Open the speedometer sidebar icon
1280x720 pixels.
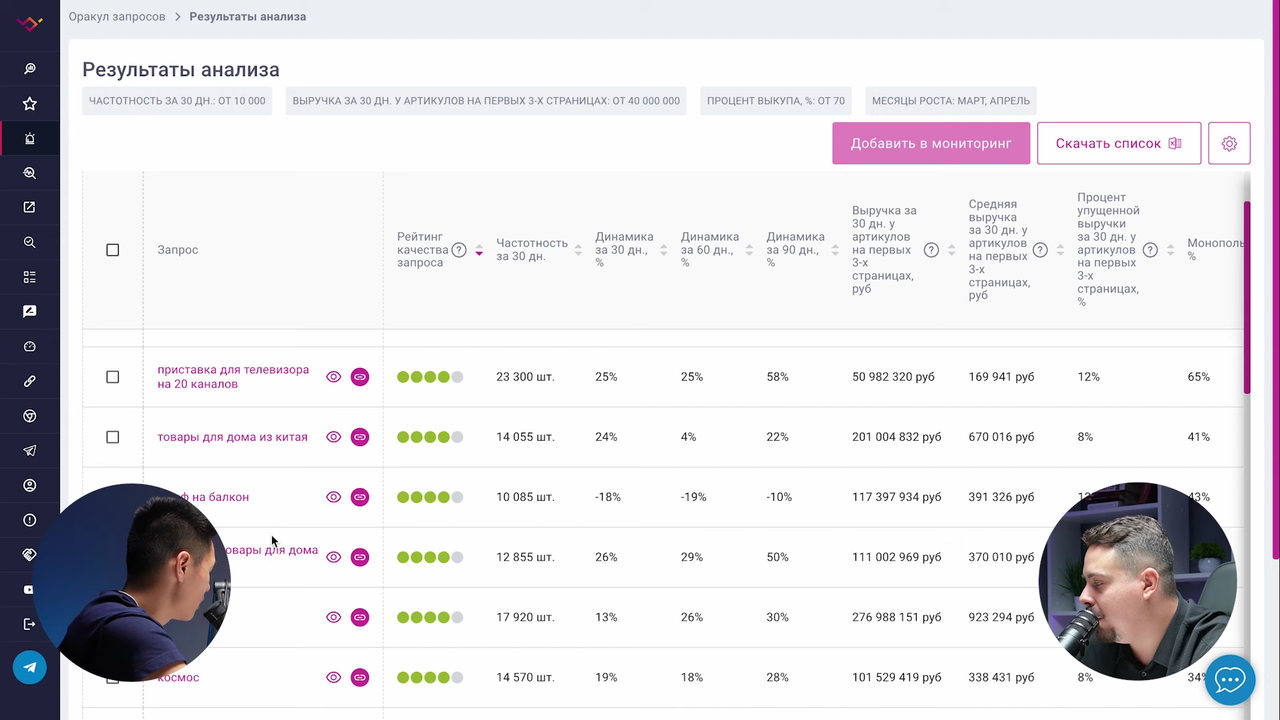(x=30, y=347)
